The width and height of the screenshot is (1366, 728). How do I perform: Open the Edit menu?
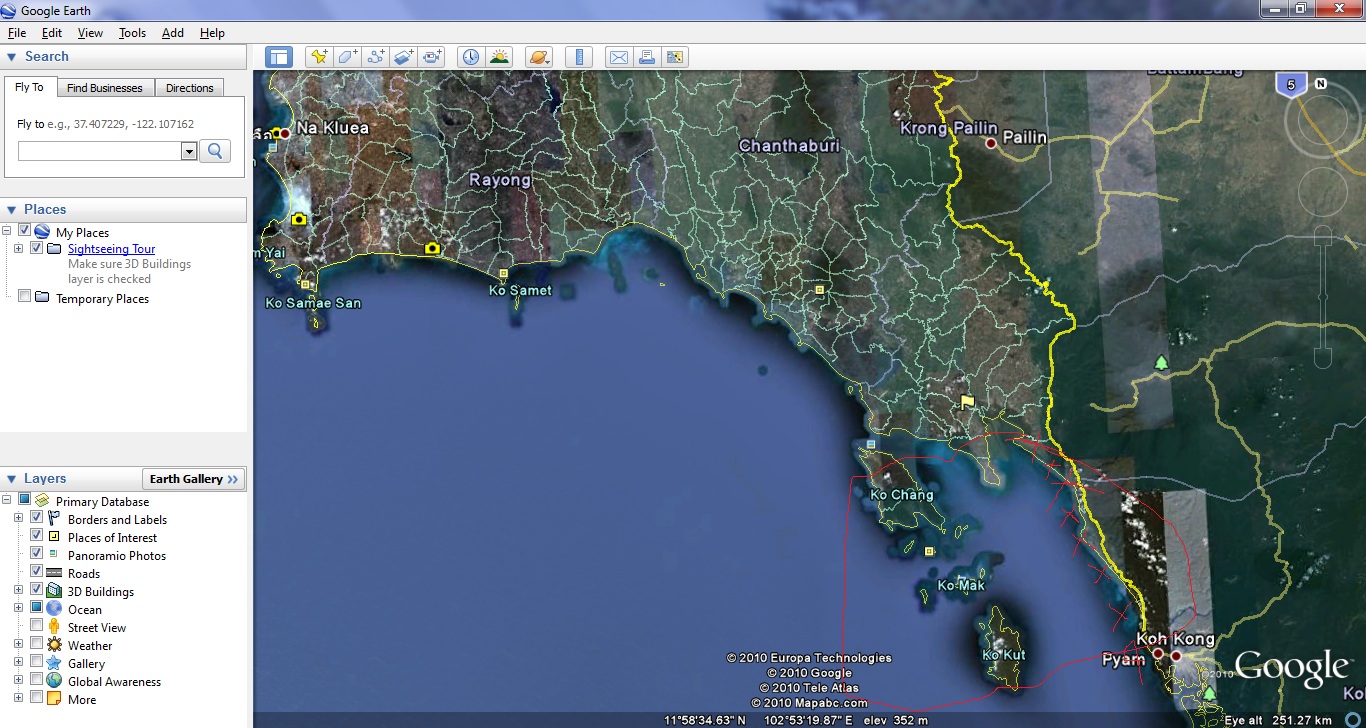(52, 33)
